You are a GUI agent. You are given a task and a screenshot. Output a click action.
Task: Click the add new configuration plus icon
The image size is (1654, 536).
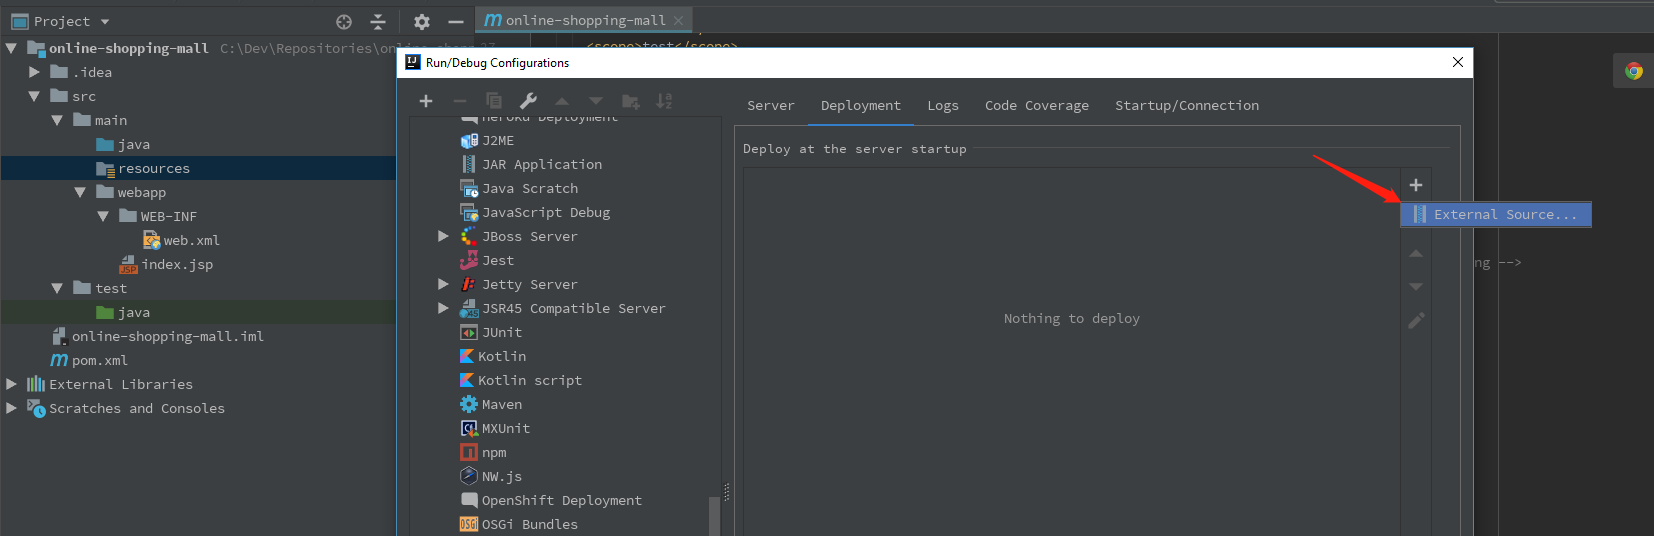[426, 101]
